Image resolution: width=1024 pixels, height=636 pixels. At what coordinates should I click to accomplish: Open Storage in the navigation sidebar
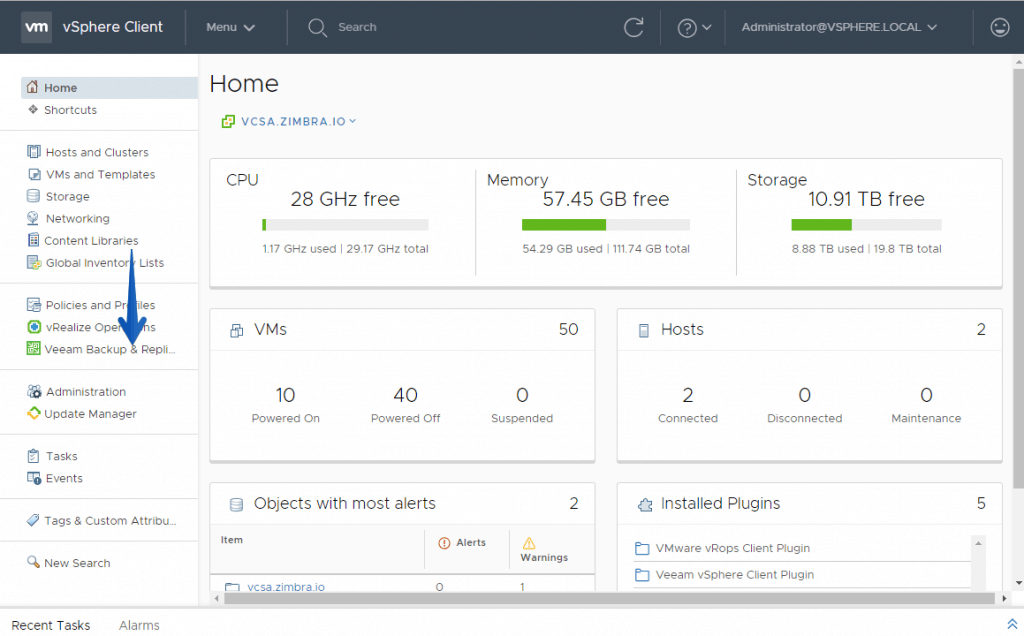coord(67,197)
